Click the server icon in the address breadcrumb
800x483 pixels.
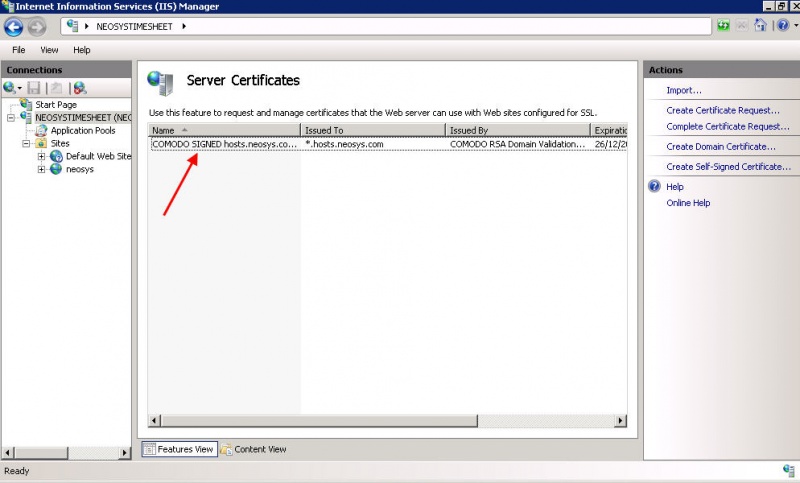tap(72, 26)
